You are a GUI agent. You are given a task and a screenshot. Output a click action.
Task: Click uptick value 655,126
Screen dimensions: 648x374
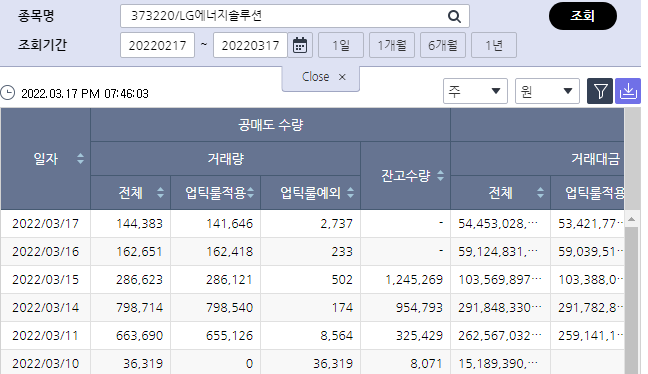tap(229, 336)
